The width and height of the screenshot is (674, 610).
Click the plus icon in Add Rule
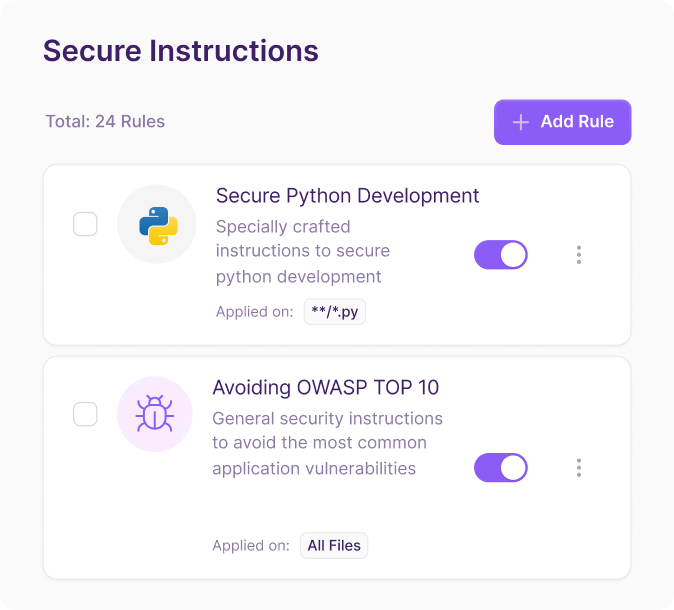pos(520,122)
